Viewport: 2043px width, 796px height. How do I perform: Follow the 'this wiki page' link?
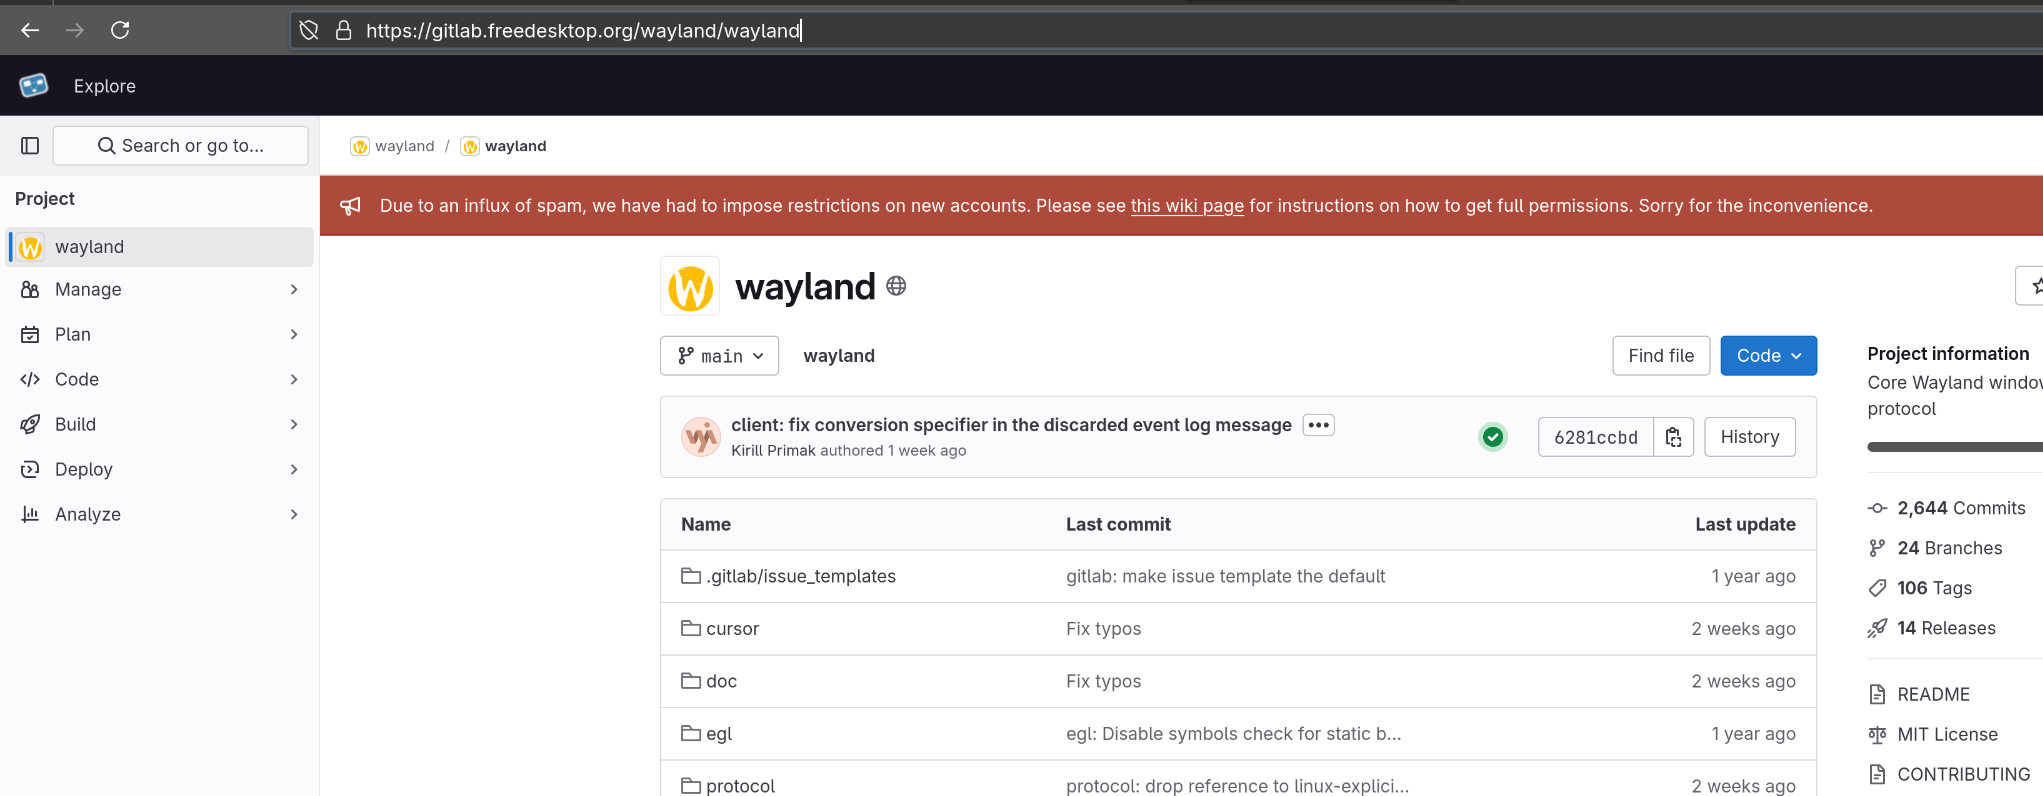tap(1187, 205)
